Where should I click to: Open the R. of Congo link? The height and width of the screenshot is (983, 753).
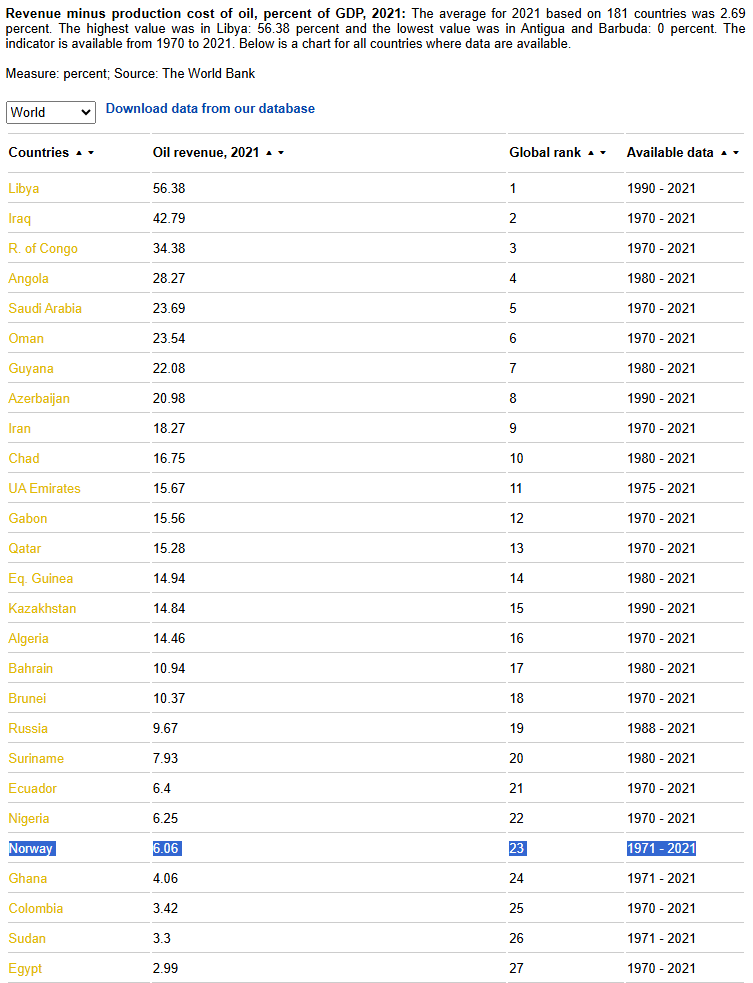click(43, 249)
